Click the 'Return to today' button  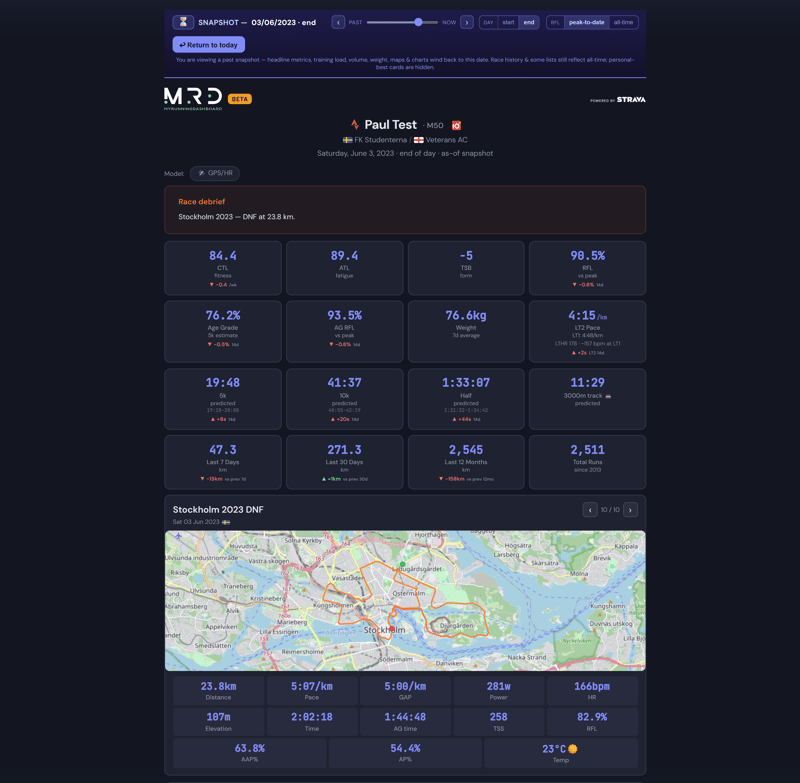tap(209, 45)
